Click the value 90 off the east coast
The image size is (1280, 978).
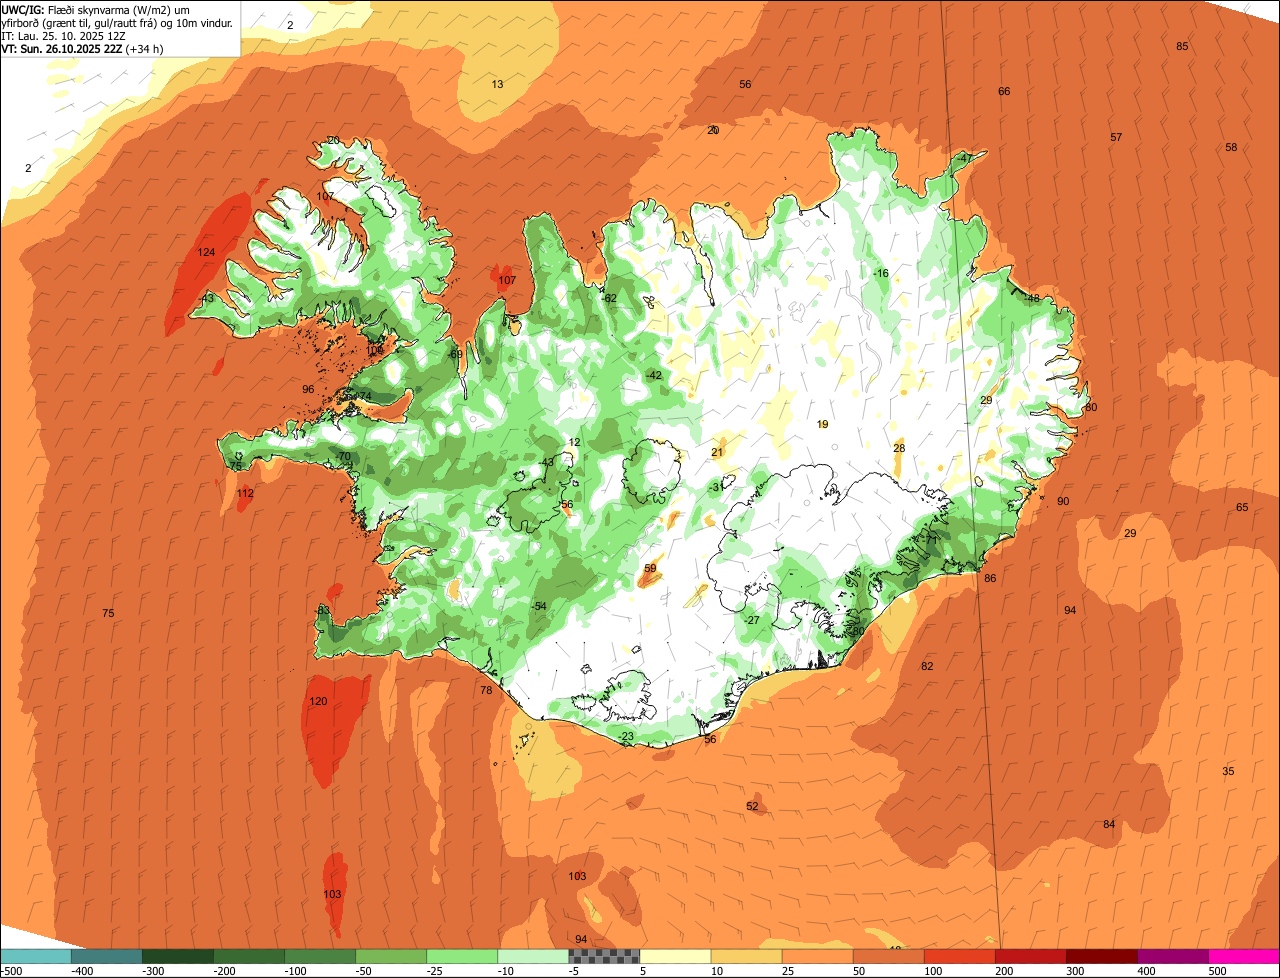tap(1063, 502)
